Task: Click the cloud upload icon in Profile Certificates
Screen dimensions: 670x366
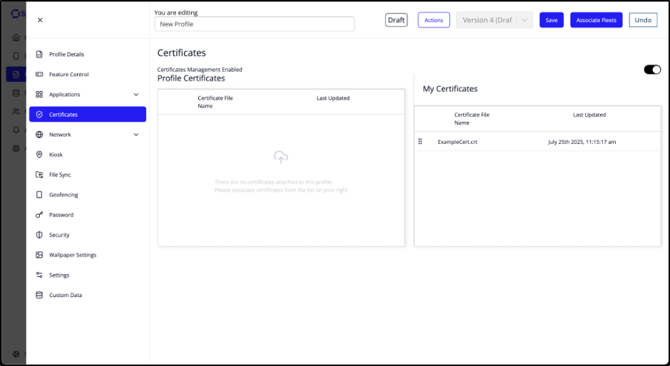Action: tap(281, 157)
